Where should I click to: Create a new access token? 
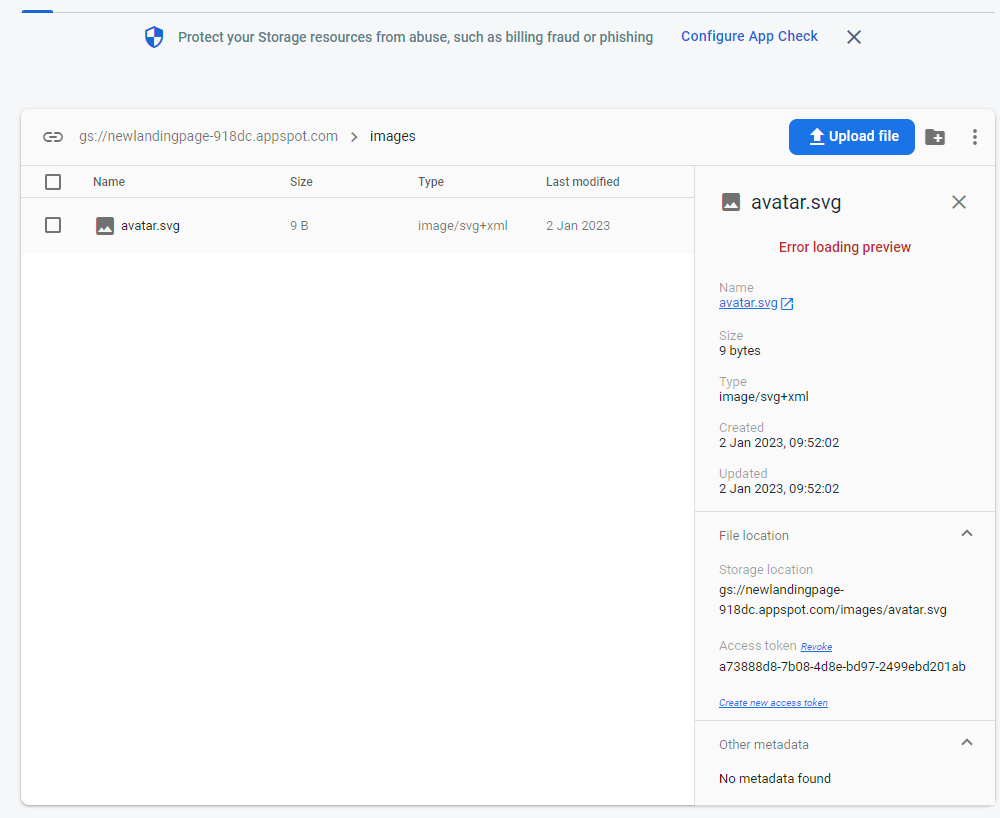pos(773,702)
